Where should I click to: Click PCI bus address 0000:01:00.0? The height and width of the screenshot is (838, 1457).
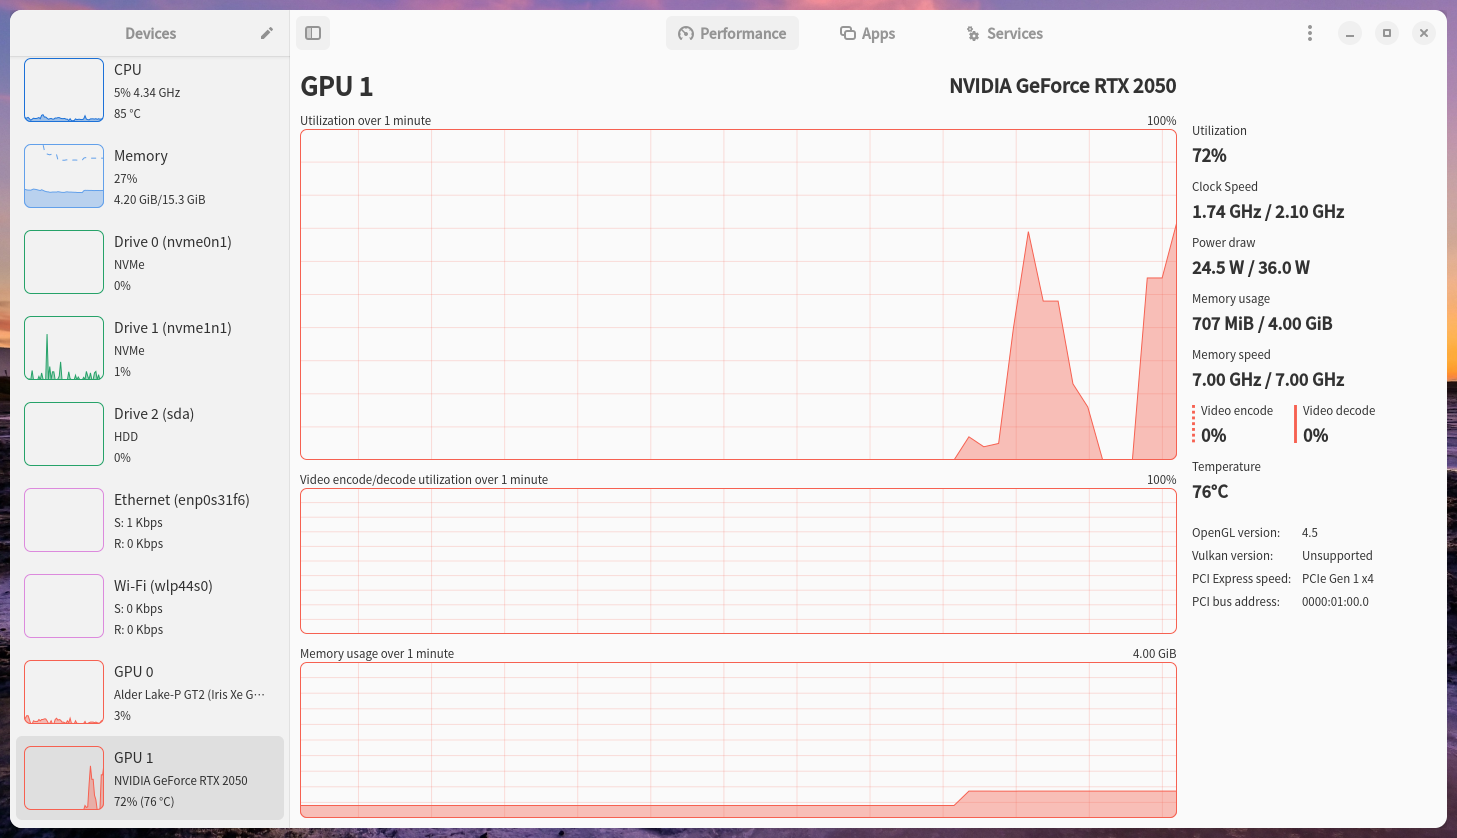coord(1335,602)
